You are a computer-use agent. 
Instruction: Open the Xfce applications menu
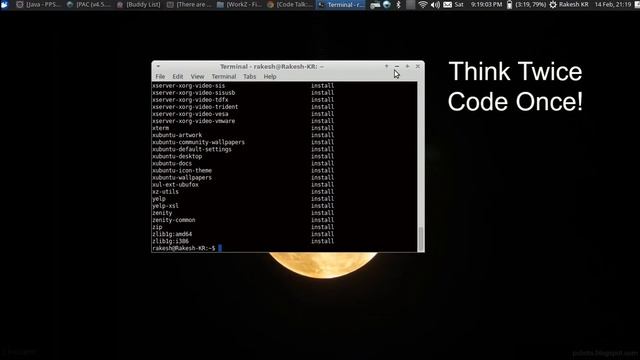(5, 4)
